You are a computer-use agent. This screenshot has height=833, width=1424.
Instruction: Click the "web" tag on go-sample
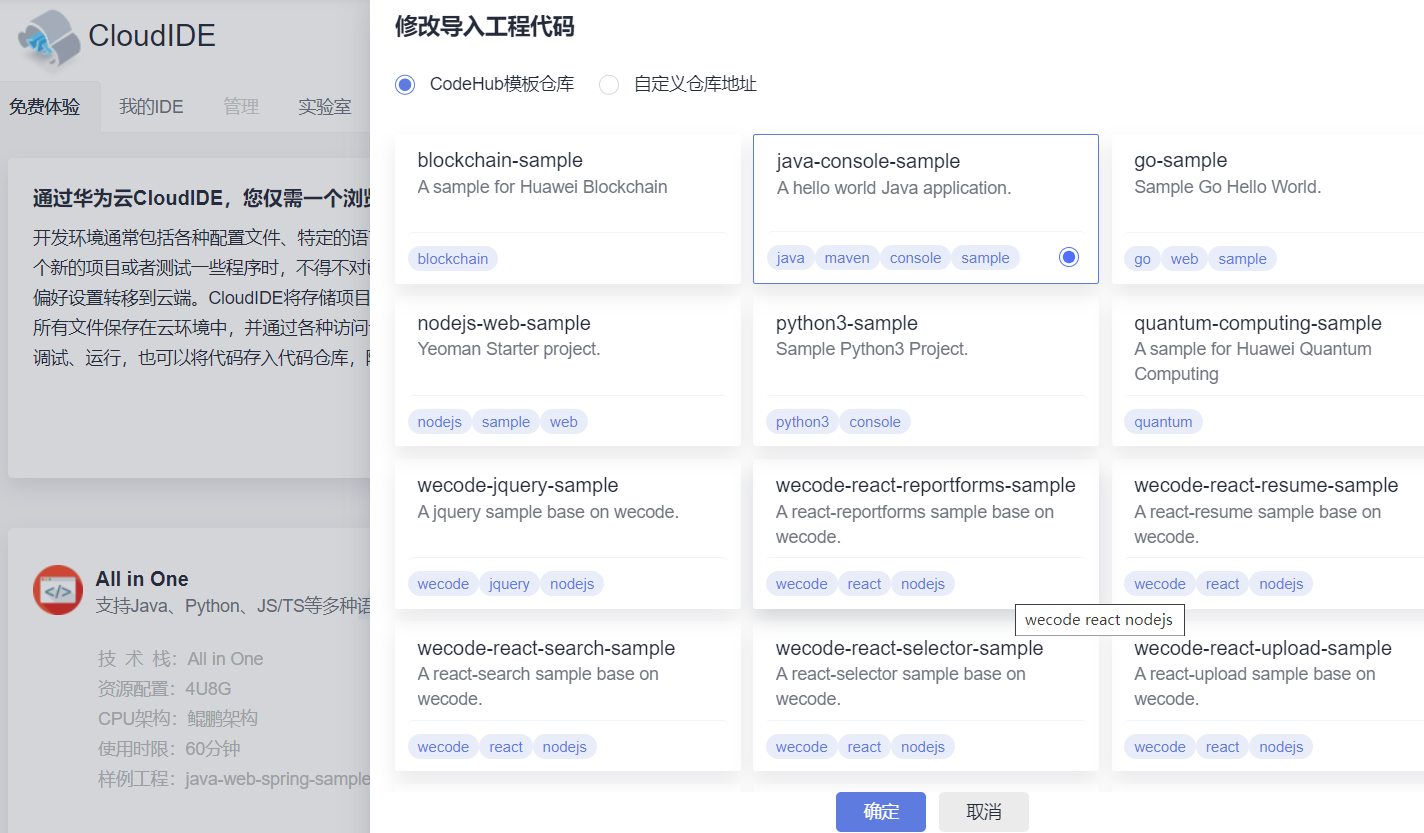pos(1184,259)
